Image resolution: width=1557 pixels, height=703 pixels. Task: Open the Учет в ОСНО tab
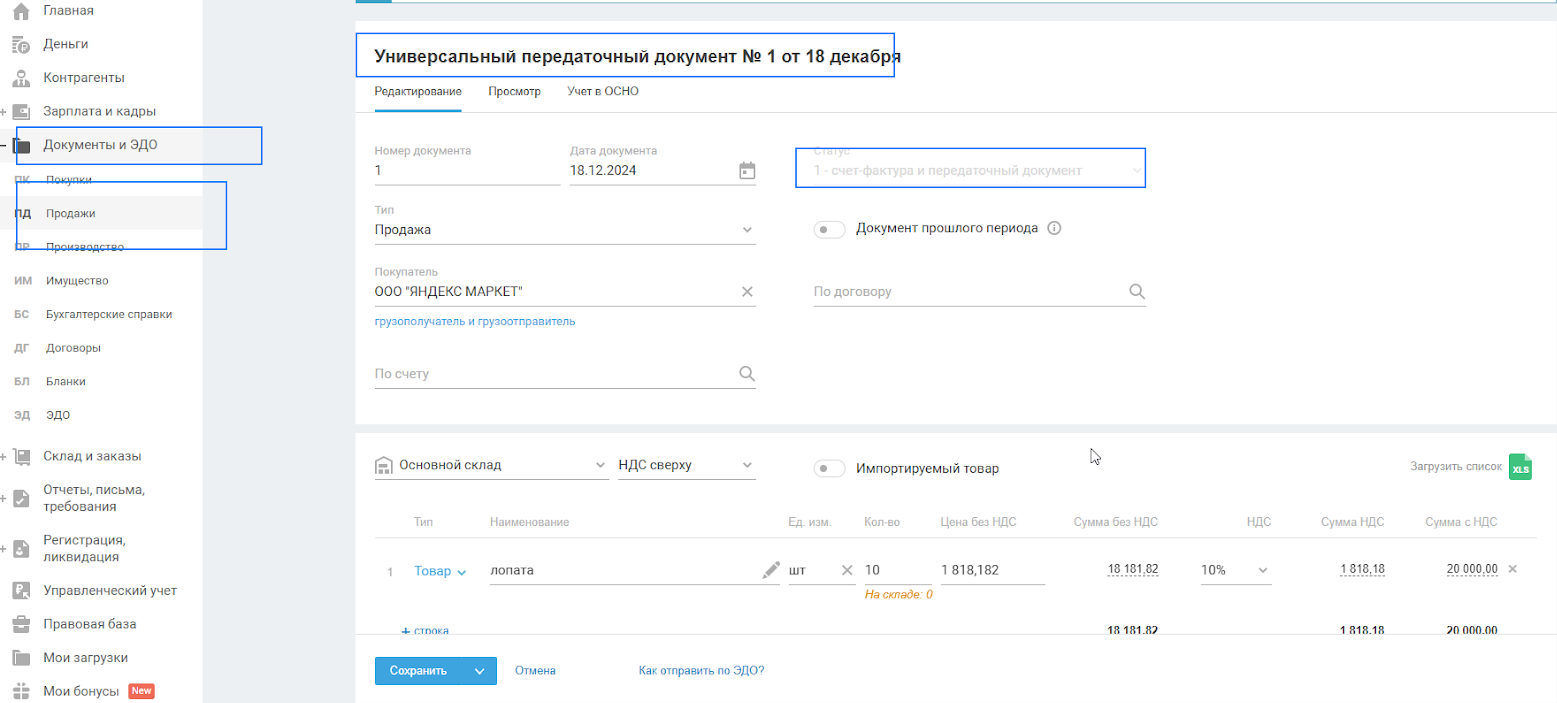tap(602, 92)
